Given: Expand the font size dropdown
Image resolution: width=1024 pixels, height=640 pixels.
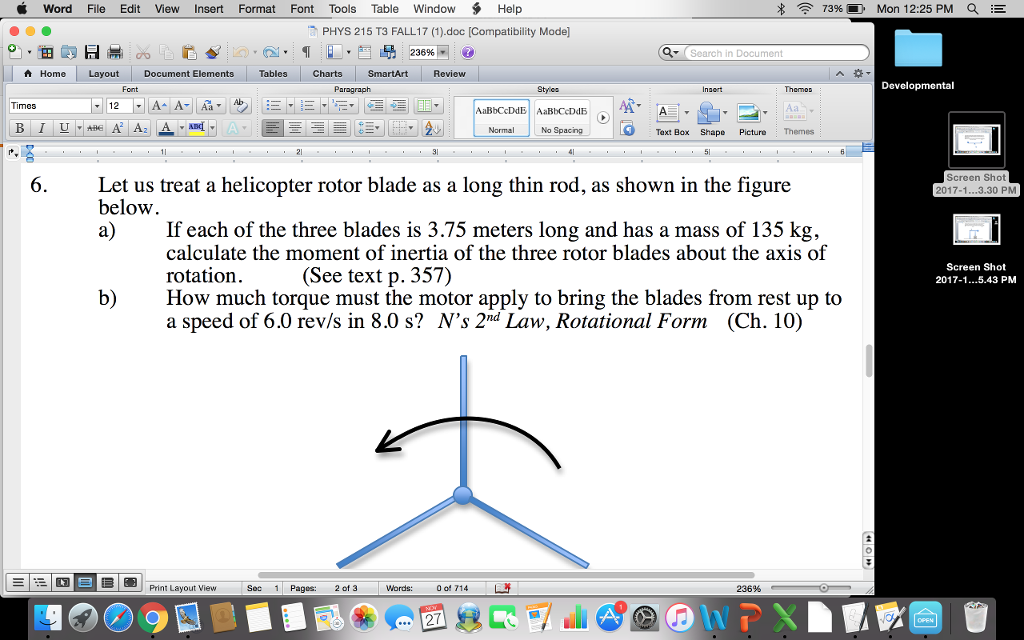Looking at the screenshot, I should [139, 106].
